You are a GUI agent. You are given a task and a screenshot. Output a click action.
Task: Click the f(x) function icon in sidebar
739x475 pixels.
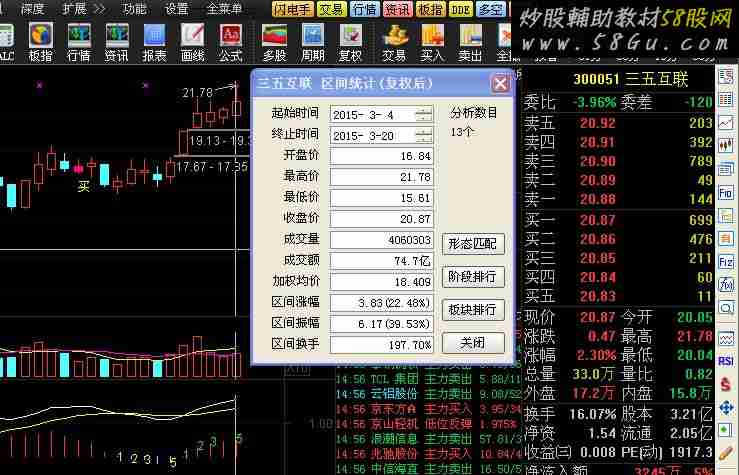[726, 285]
